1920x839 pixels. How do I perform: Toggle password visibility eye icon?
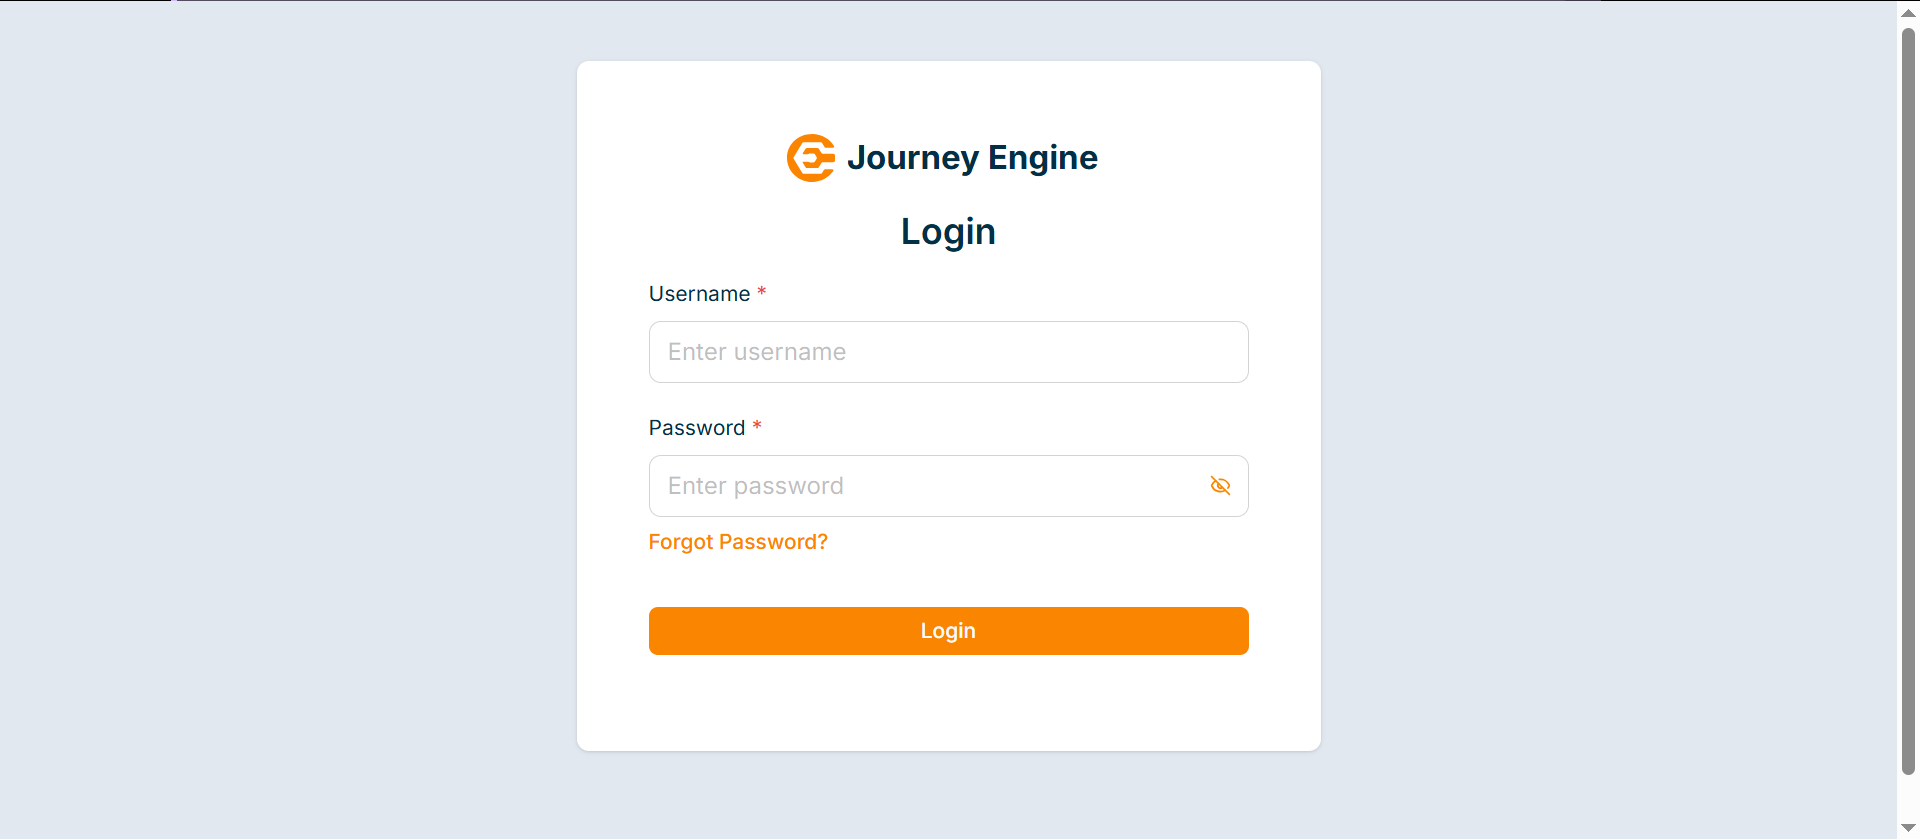pyautogui.click(x=1220, y=486)
